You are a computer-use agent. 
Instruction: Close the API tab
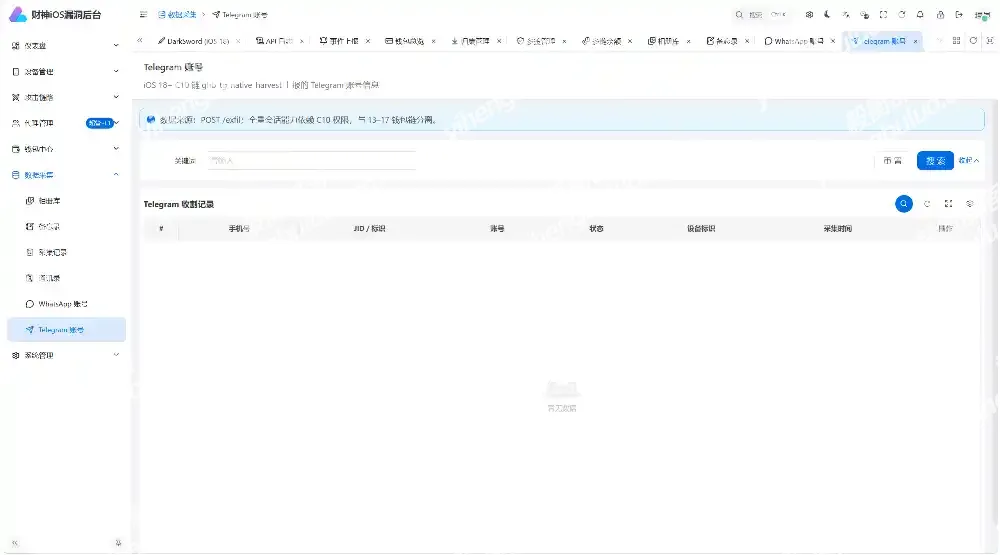click(302, 41)
